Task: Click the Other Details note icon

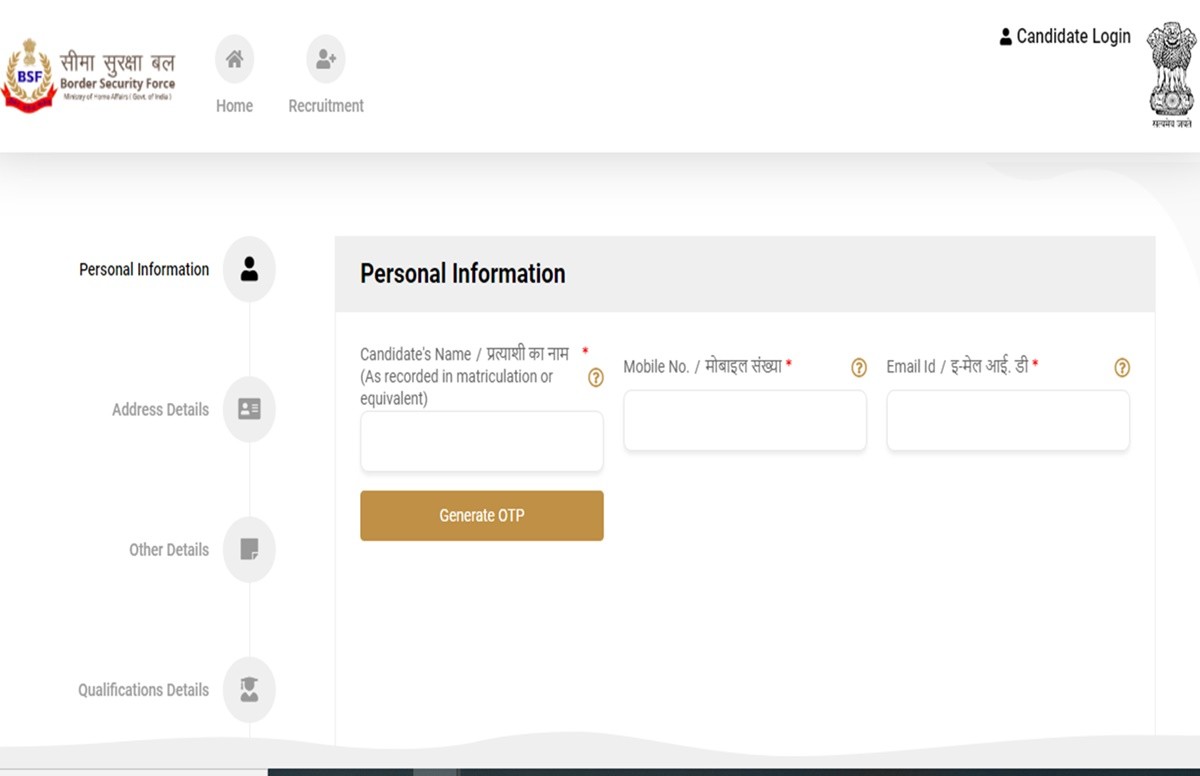Action: pyautogui.click(x=249, y=549)
